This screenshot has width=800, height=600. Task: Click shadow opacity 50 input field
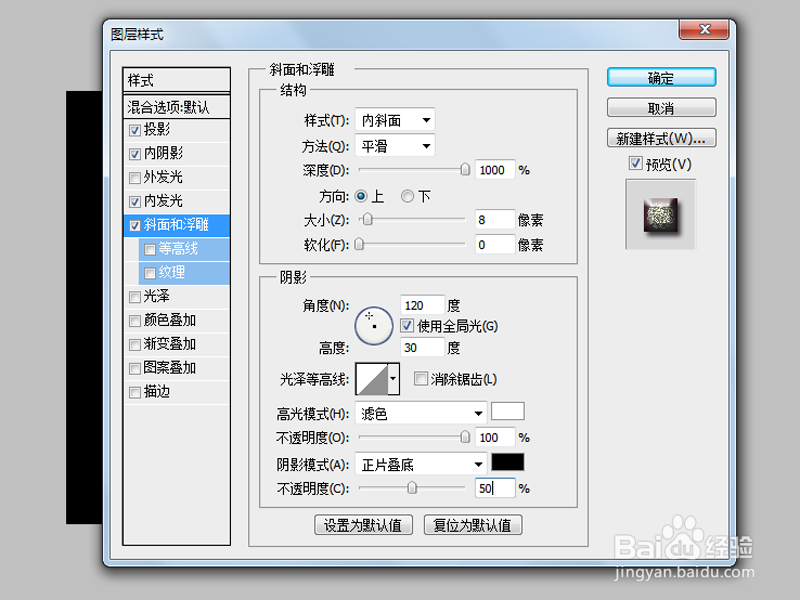click(x=495, y=488)
